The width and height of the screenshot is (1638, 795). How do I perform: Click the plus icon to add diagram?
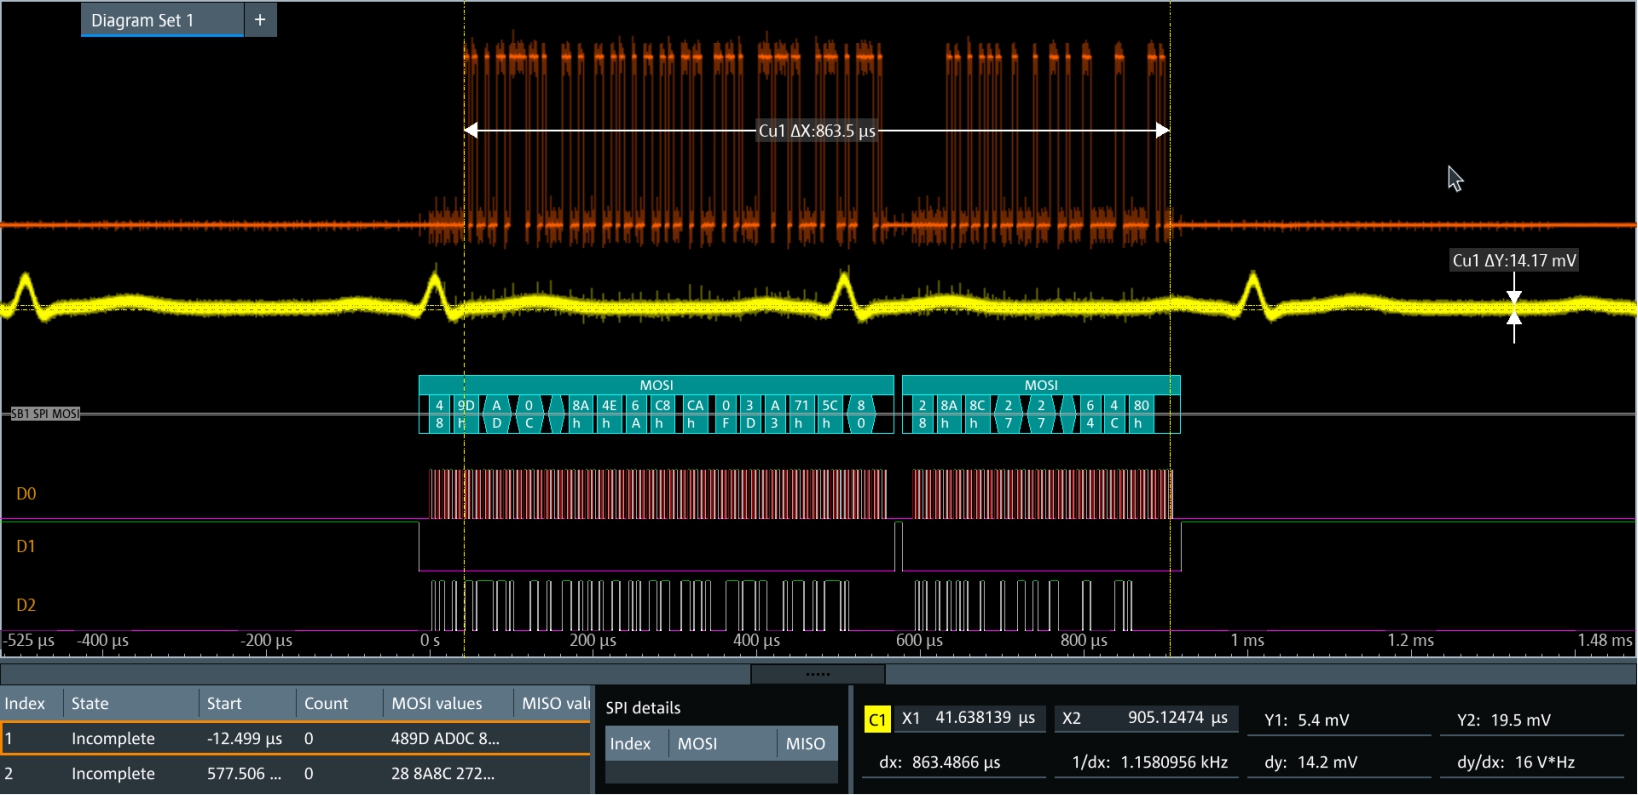point(260,20)
